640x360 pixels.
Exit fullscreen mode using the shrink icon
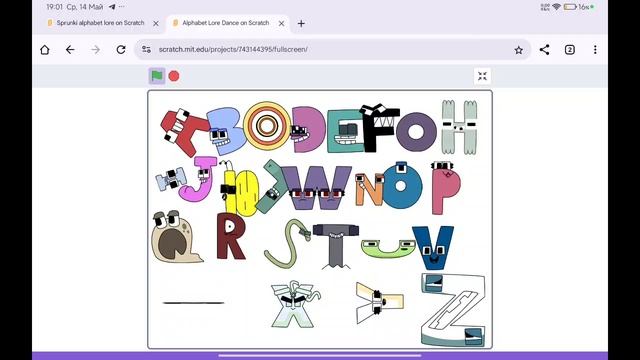(x=482, y=76)
